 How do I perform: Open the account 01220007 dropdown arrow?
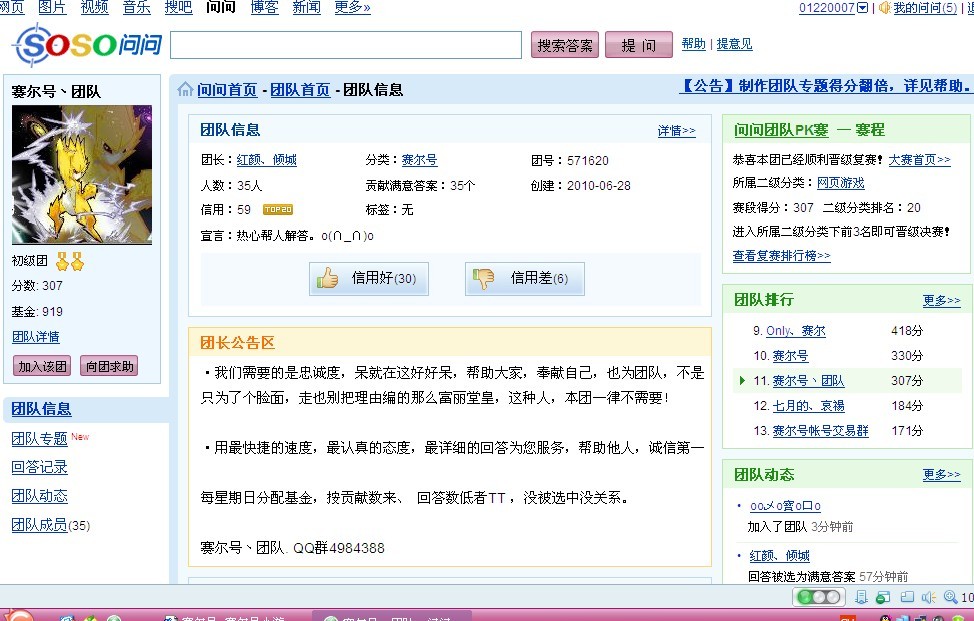862,8
